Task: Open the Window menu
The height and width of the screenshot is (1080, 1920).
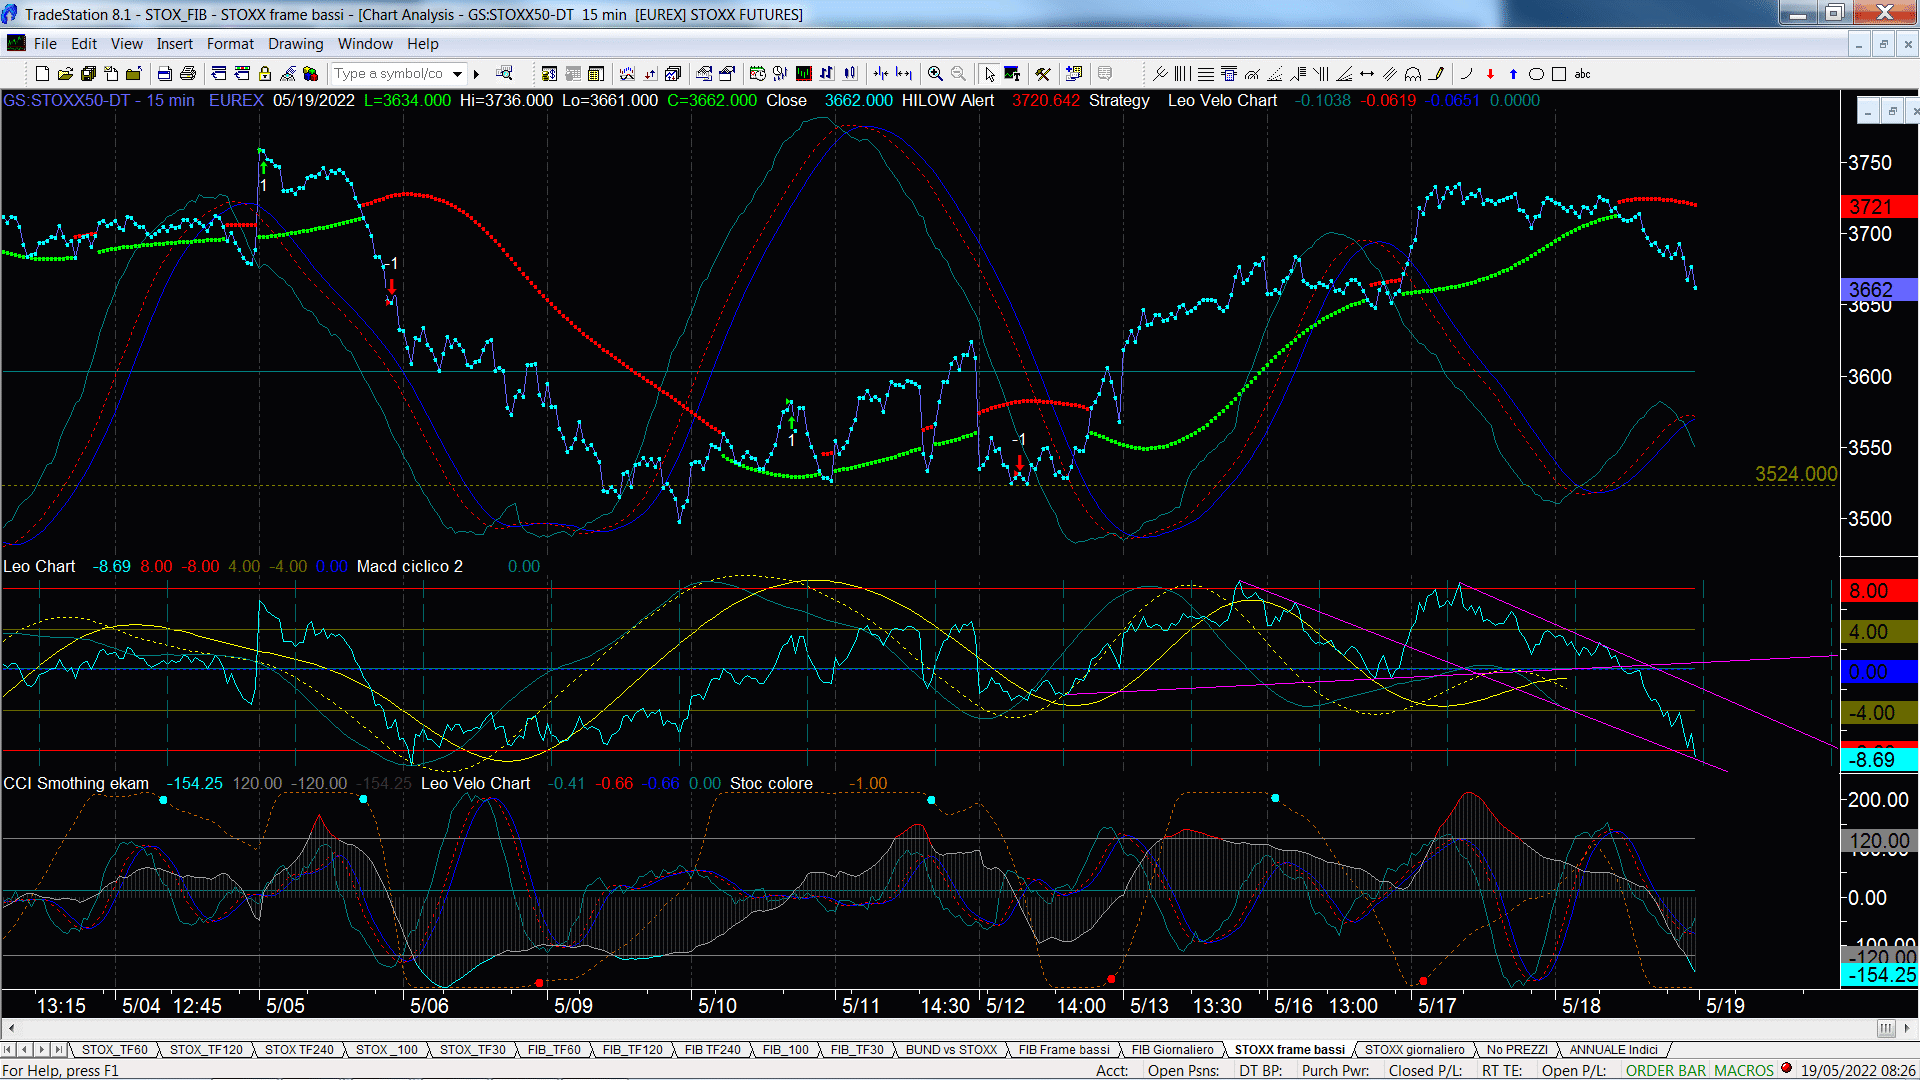Action: point(365,44)
